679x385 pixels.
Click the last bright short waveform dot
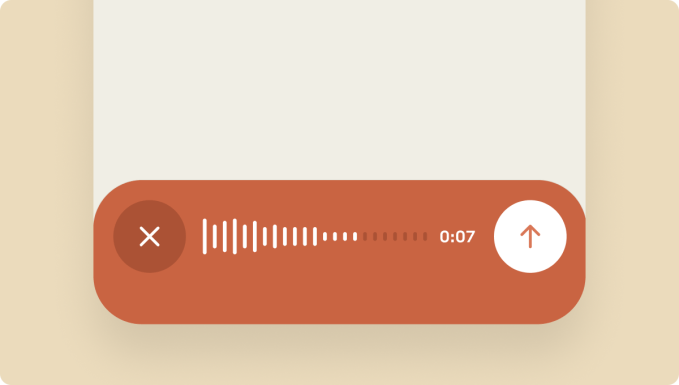click(x=355, y=236)
